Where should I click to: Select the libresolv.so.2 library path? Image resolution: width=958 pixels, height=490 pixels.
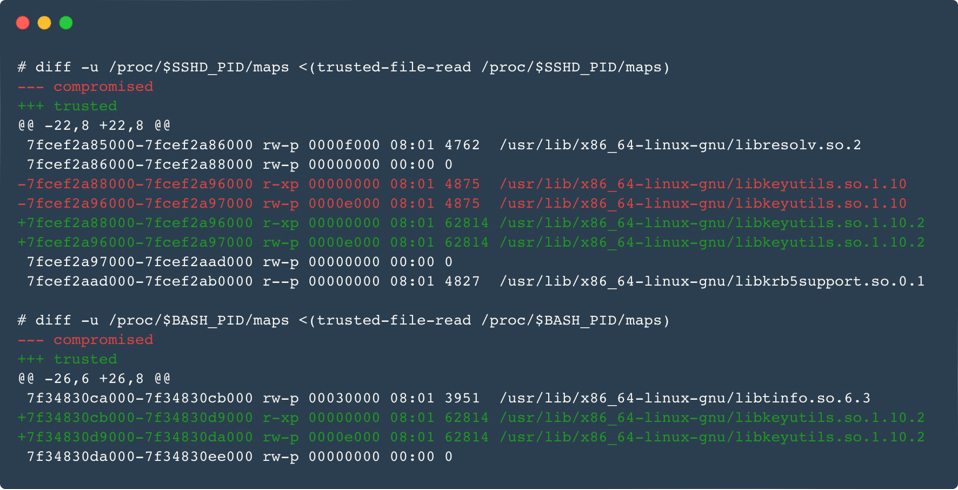pyautogui.click(x=680, y=145)
